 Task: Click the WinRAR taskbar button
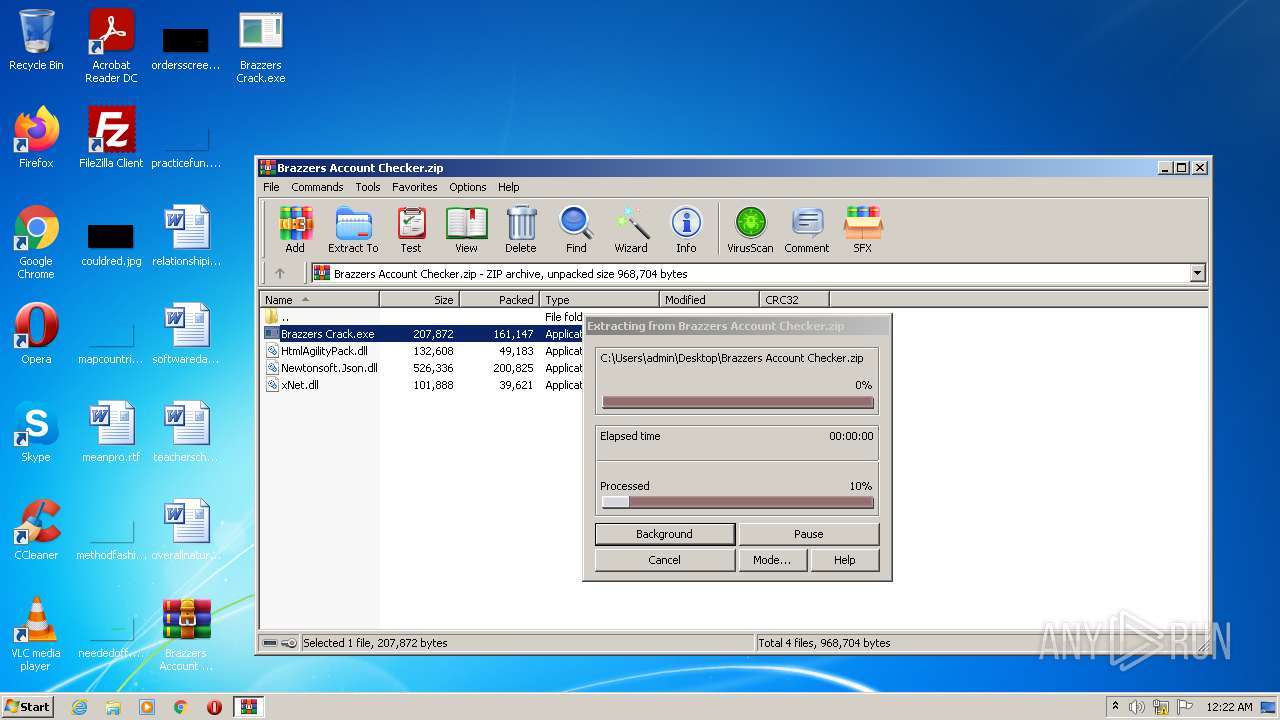249,707
